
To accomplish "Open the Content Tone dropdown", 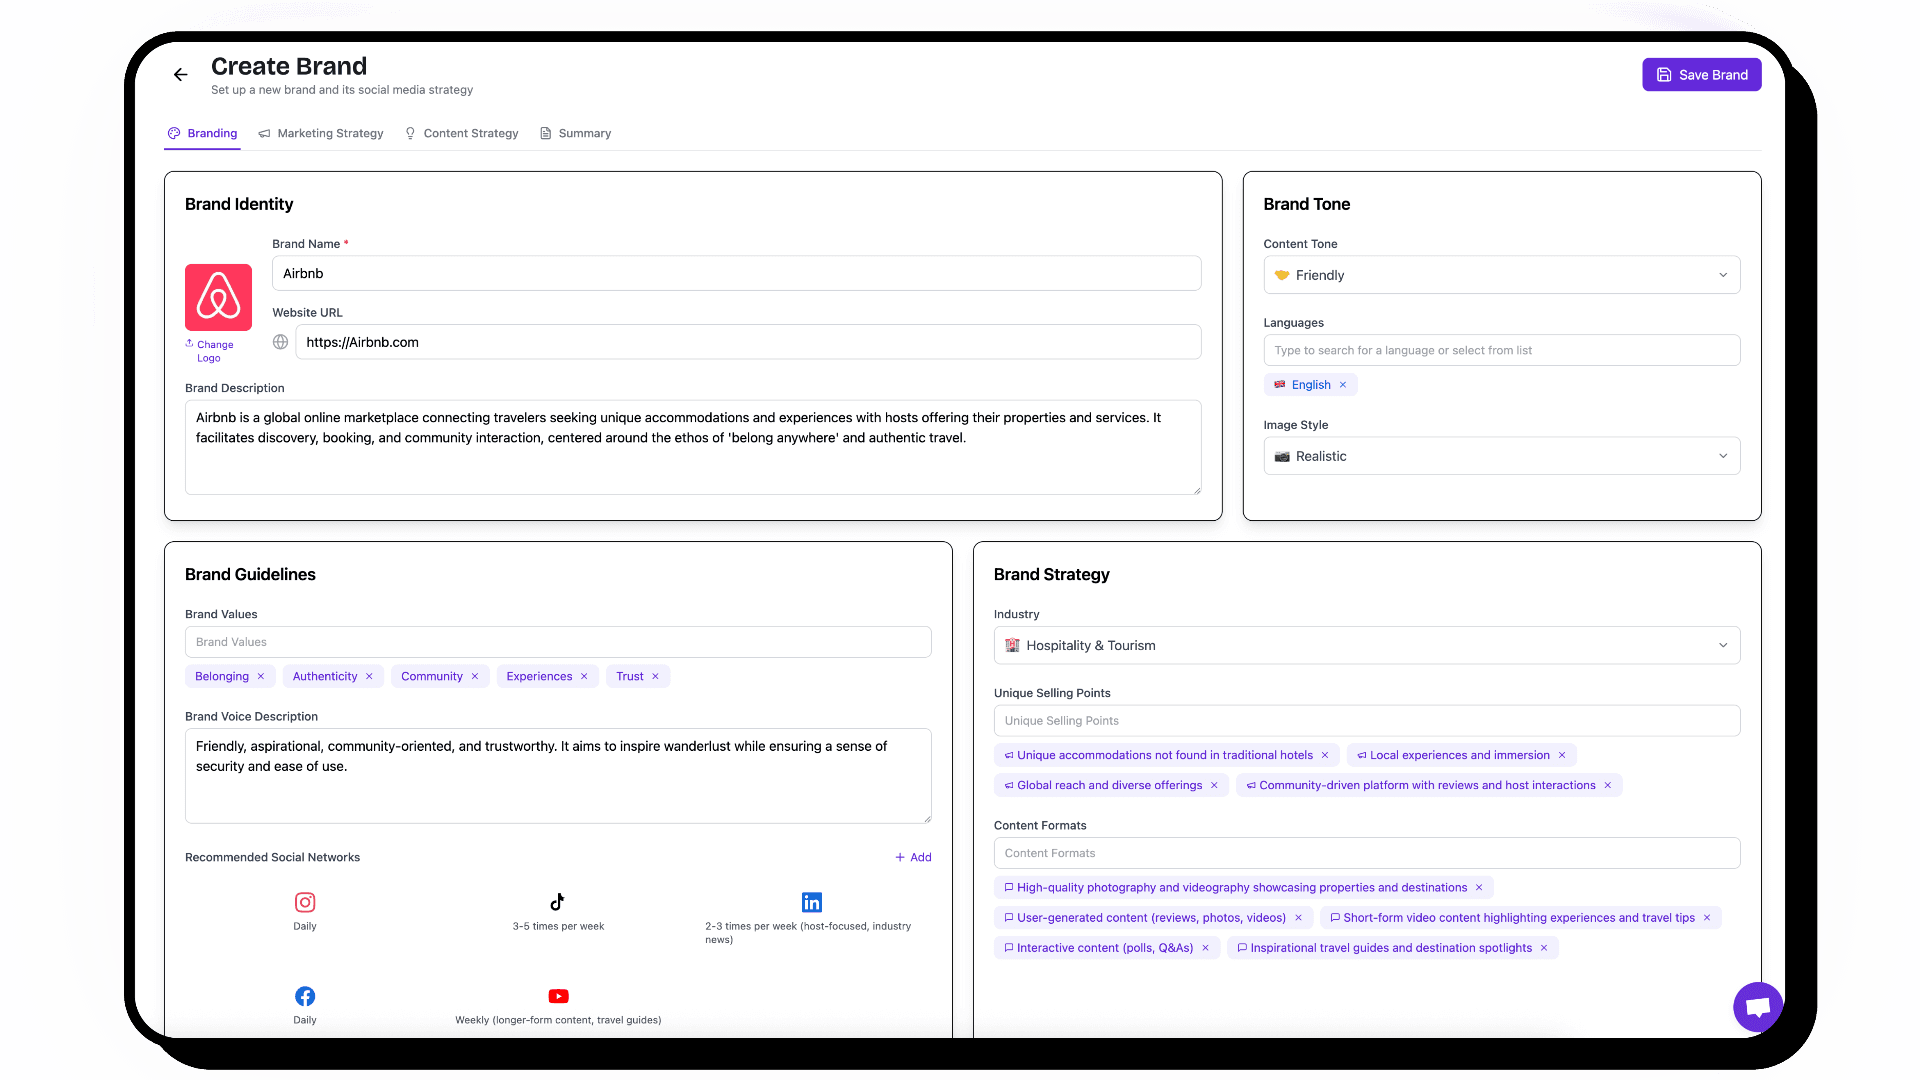I will pos(1500,274).
